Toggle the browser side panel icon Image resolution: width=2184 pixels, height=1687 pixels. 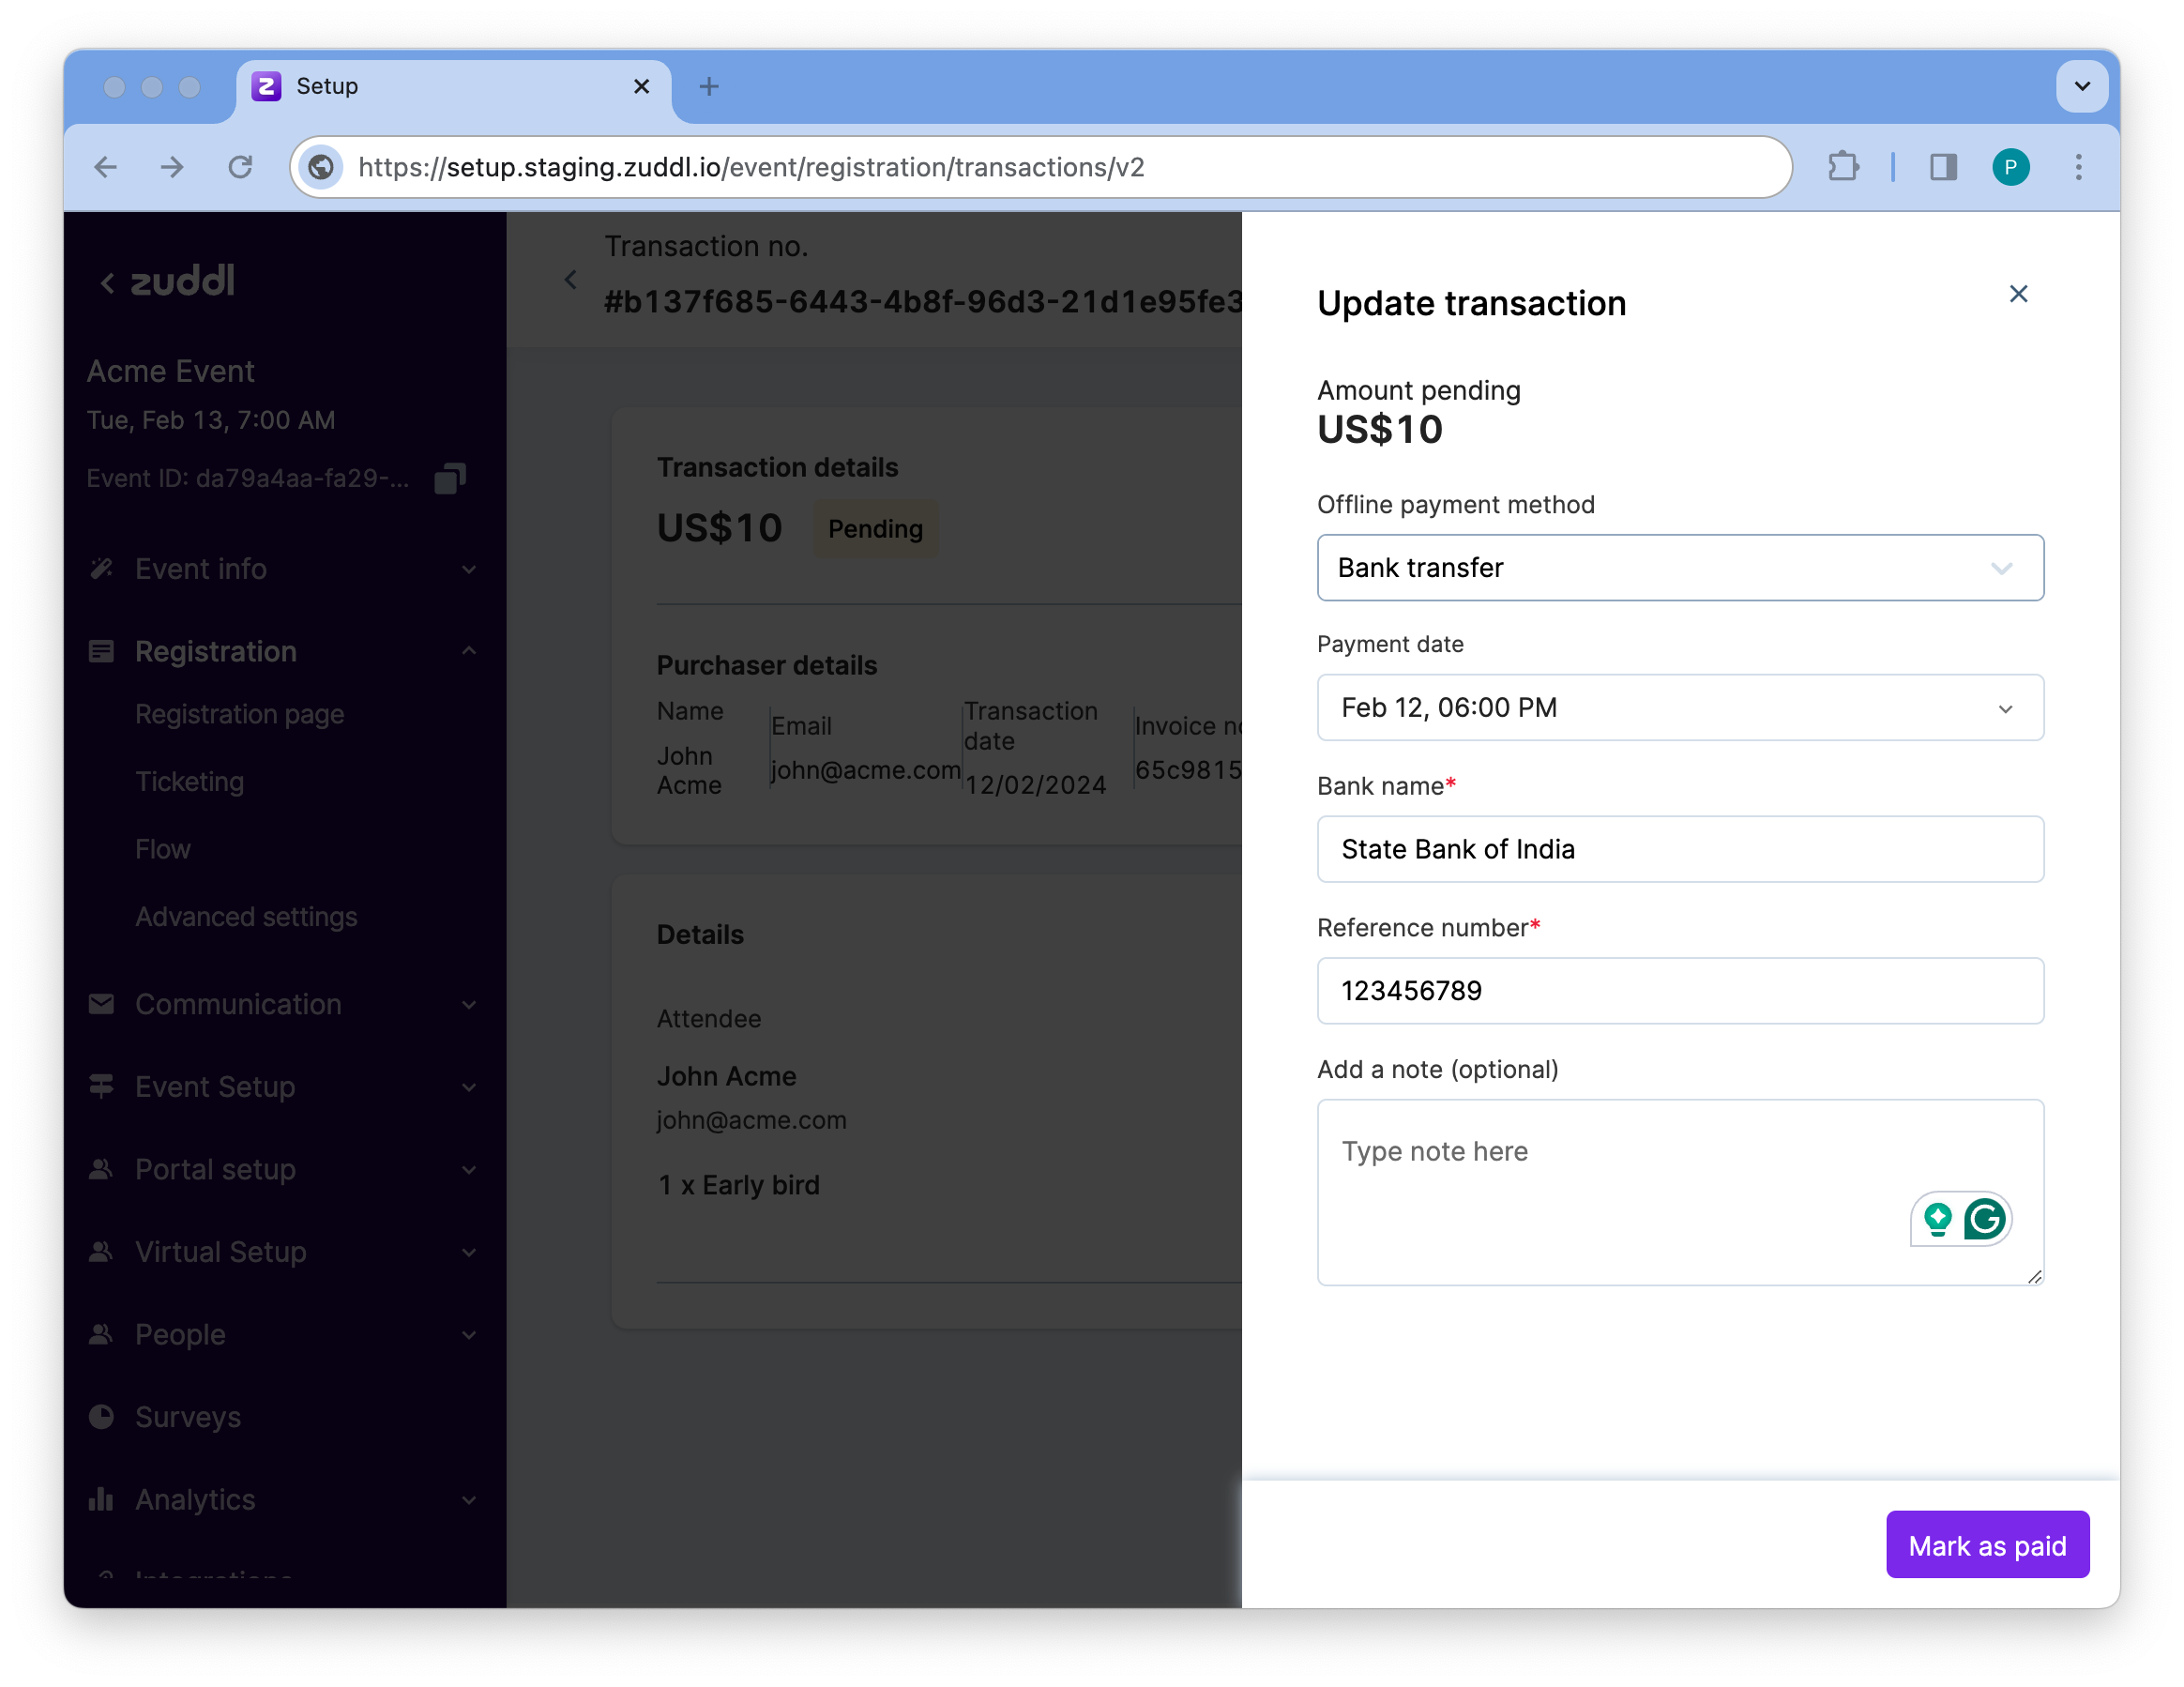(x=1943, y=167)
